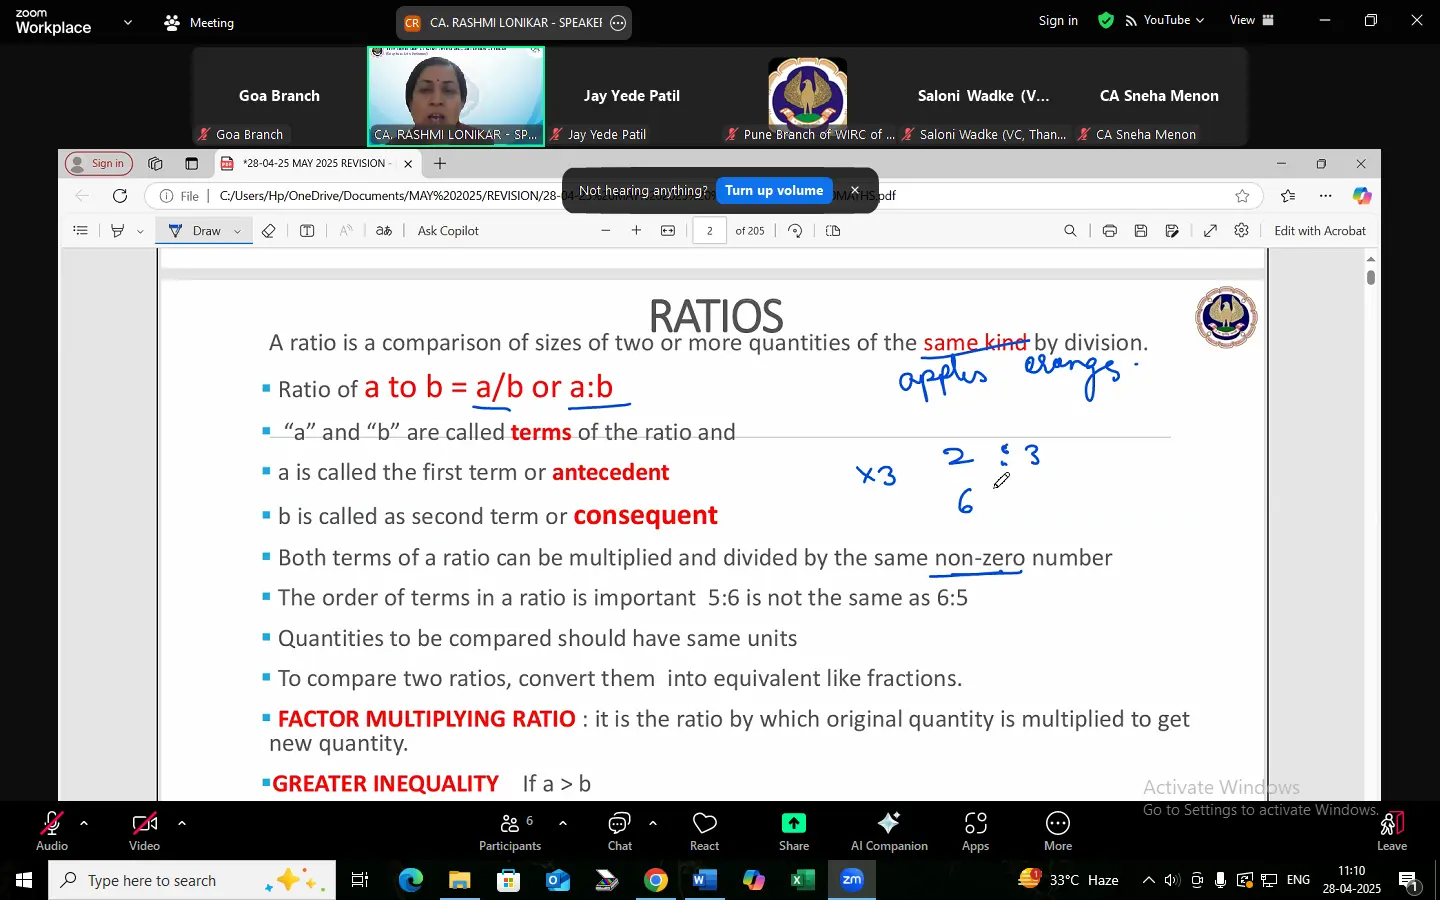The image size is (1440, 900).
Task: Expand the Video options arrow
Action: coord(182,823)
